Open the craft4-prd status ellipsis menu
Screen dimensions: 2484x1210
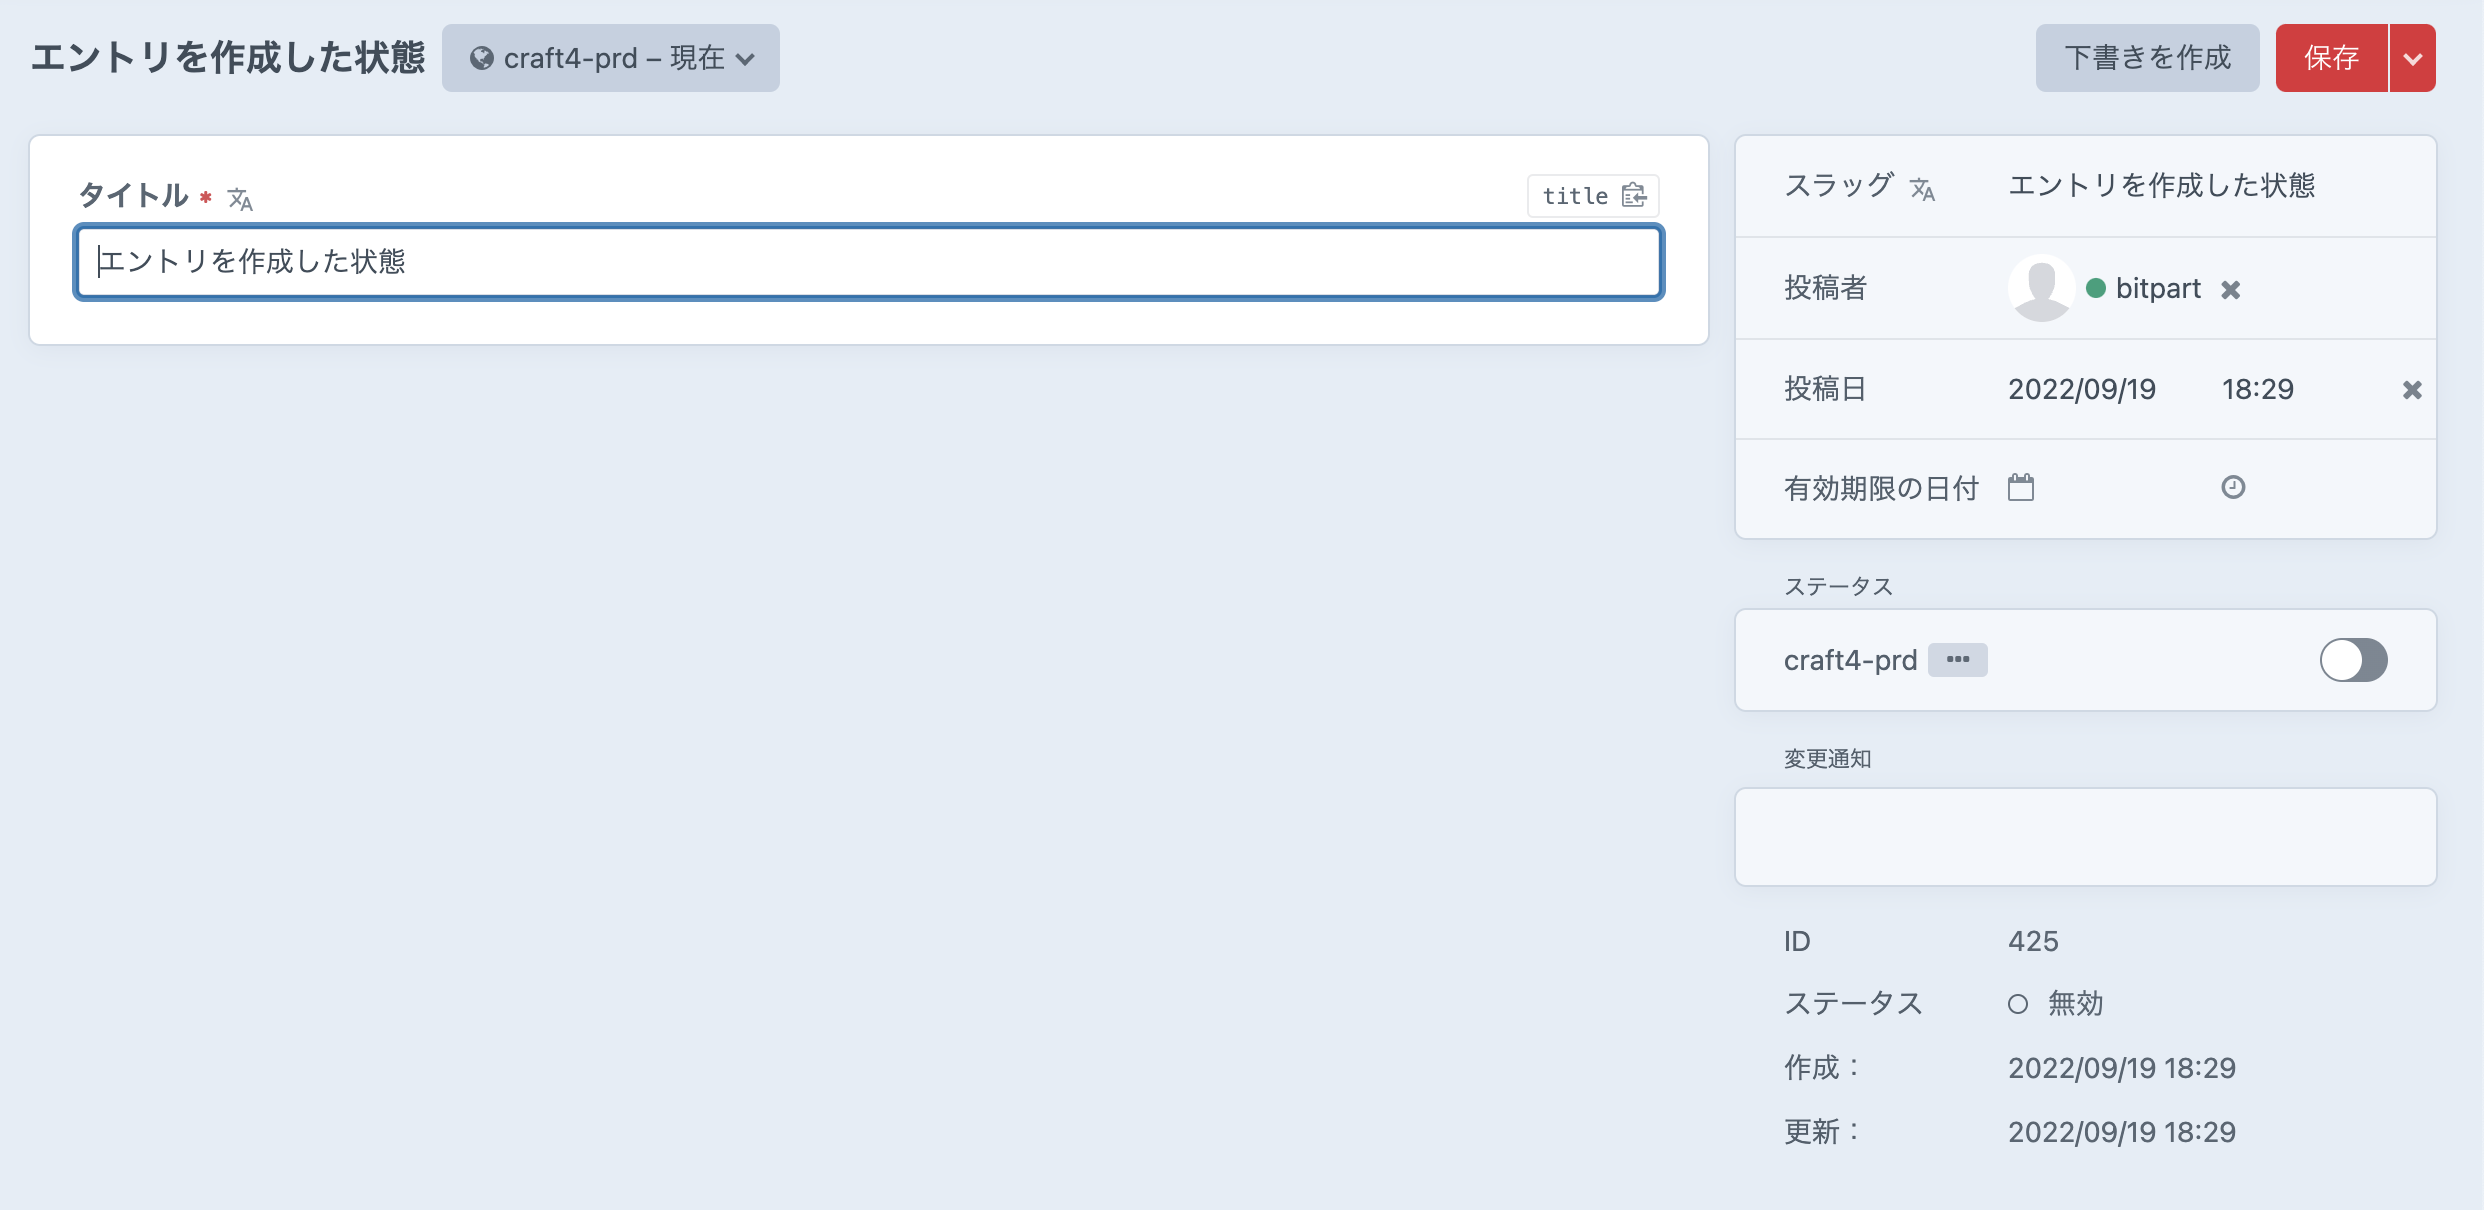tap(1958, 660)
